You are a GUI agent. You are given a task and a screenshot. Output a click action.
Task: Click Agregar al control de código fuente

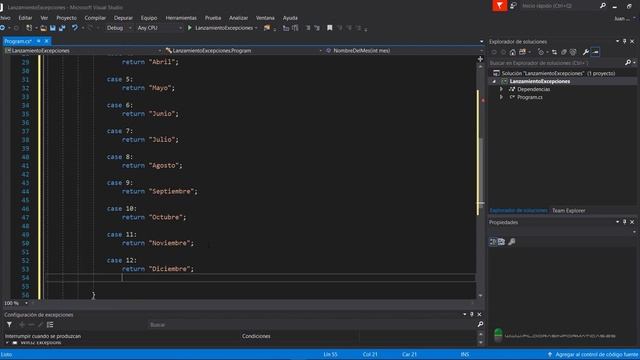click(596, 355)
